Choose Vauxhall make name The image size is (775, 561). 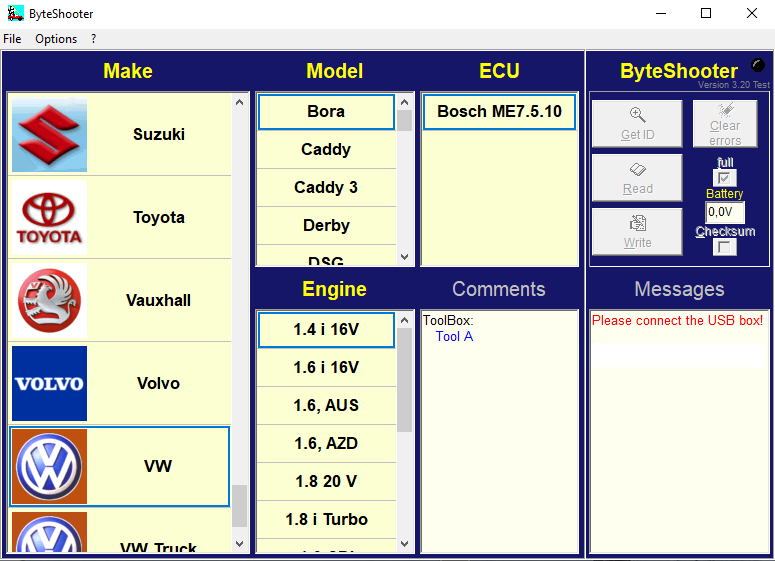tap(159, 301)
